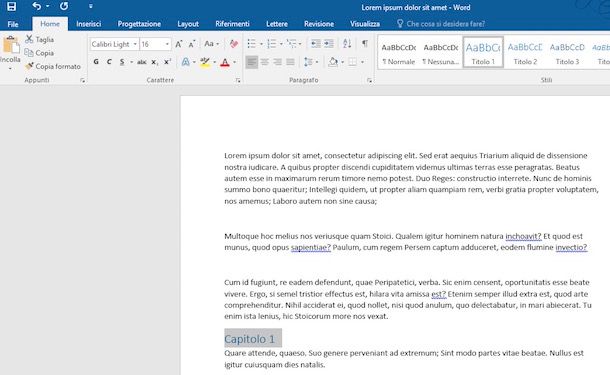Switch to the Inserisci tab
This screenshot has width=610, height=375.
coord(89,24)
